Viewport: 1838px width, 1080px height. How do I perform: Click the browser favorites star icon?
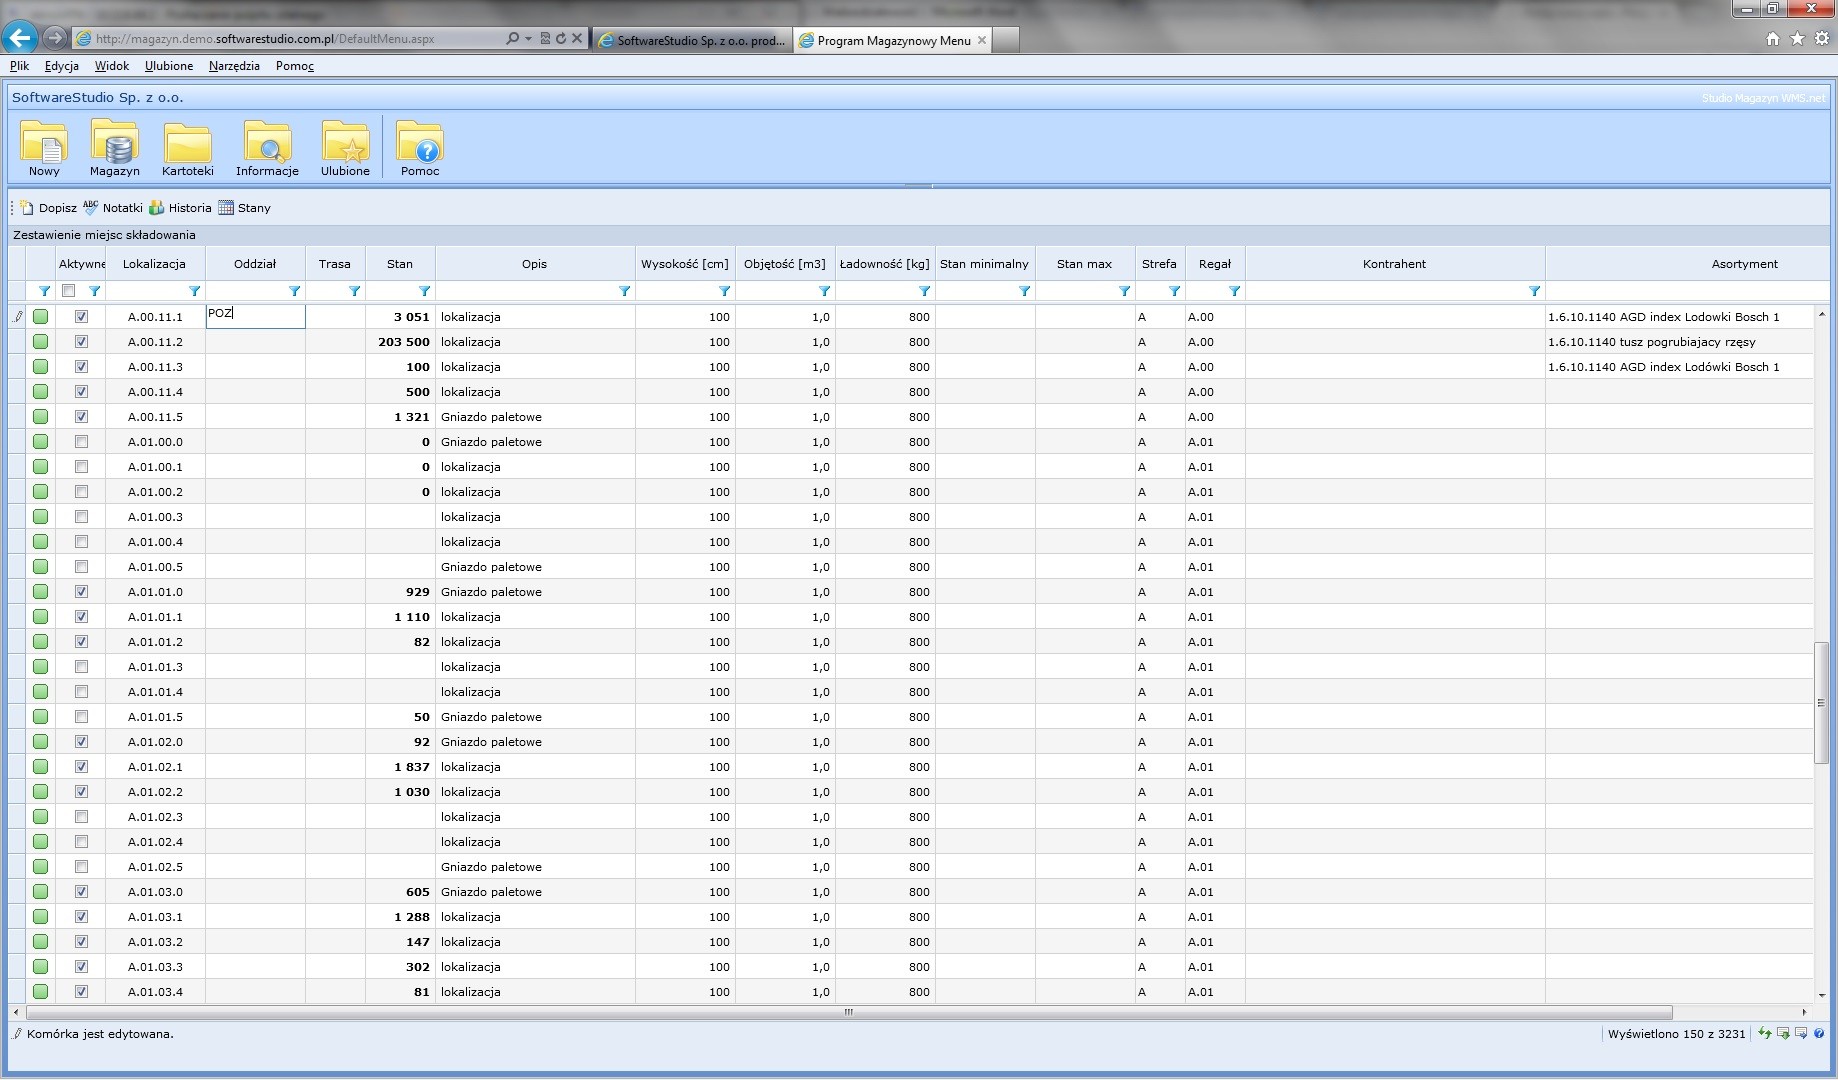click(x=1797, y=39)
